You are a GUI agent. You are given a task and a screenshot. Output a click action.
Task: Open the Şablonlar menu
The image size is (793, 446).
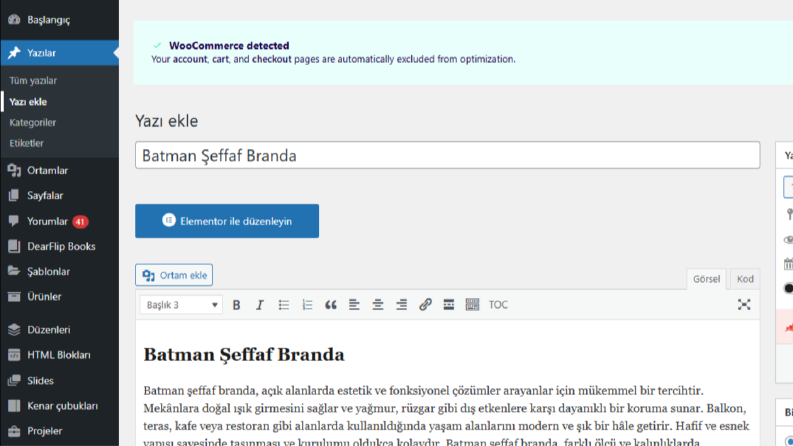60,272
